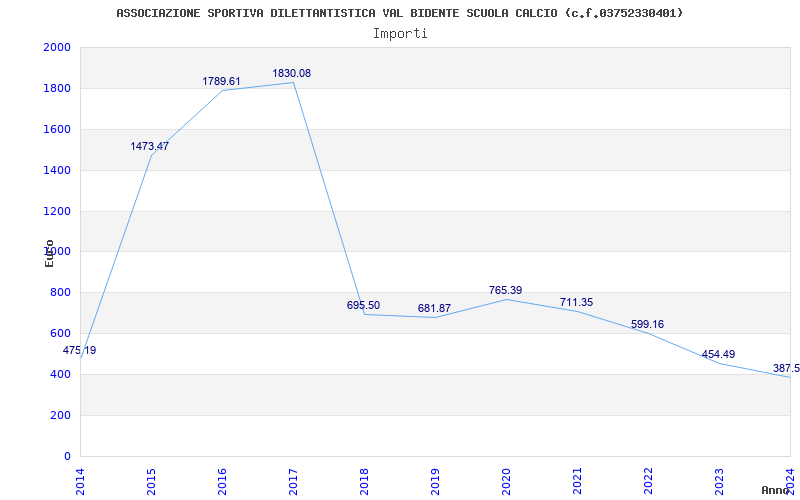Viewport: 800px width, 500px height.
Task: Click the 2023 x-axis label
Action: coord(719,481)
